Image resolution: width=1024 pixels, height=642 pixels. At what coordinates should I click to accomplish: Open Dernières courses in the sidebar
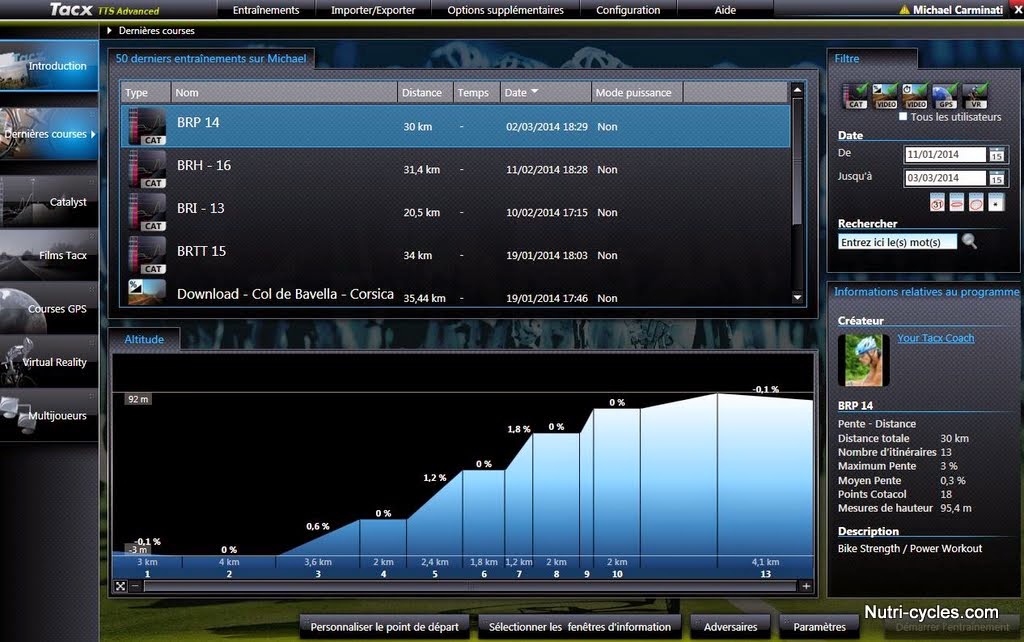pyautogui.click(x=49, y=134)
